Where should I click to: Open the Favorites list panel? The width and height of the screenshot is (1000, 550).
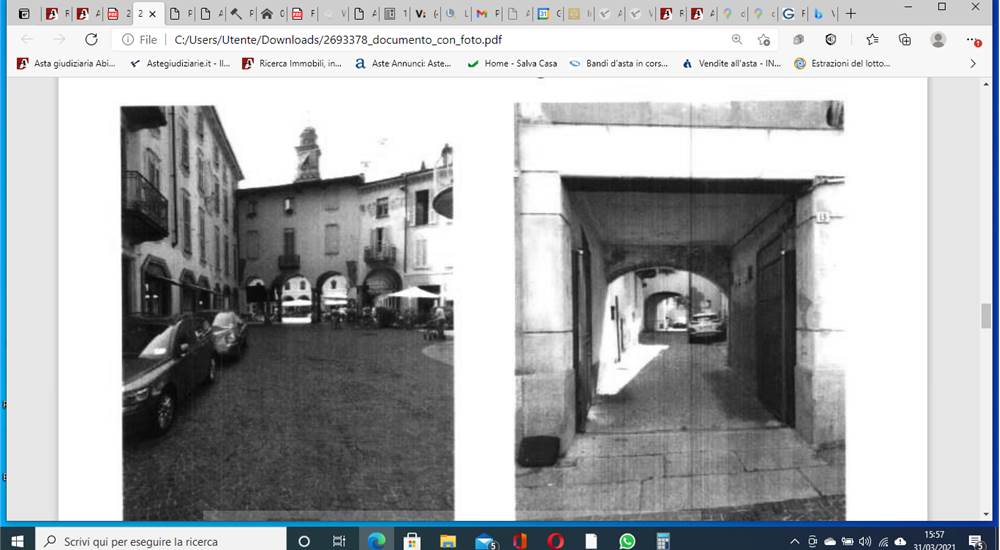pos(872,40)
